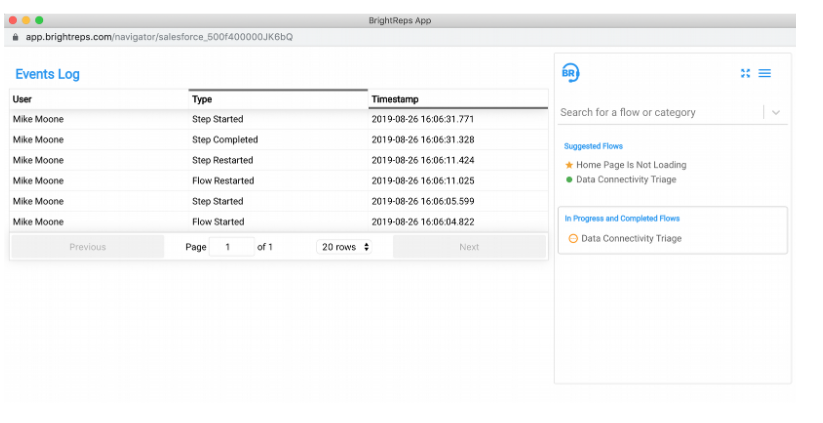The image size is (823, 423).
Task: Sort by User column header
Action: pyautogui.click(x=99, y=99)
